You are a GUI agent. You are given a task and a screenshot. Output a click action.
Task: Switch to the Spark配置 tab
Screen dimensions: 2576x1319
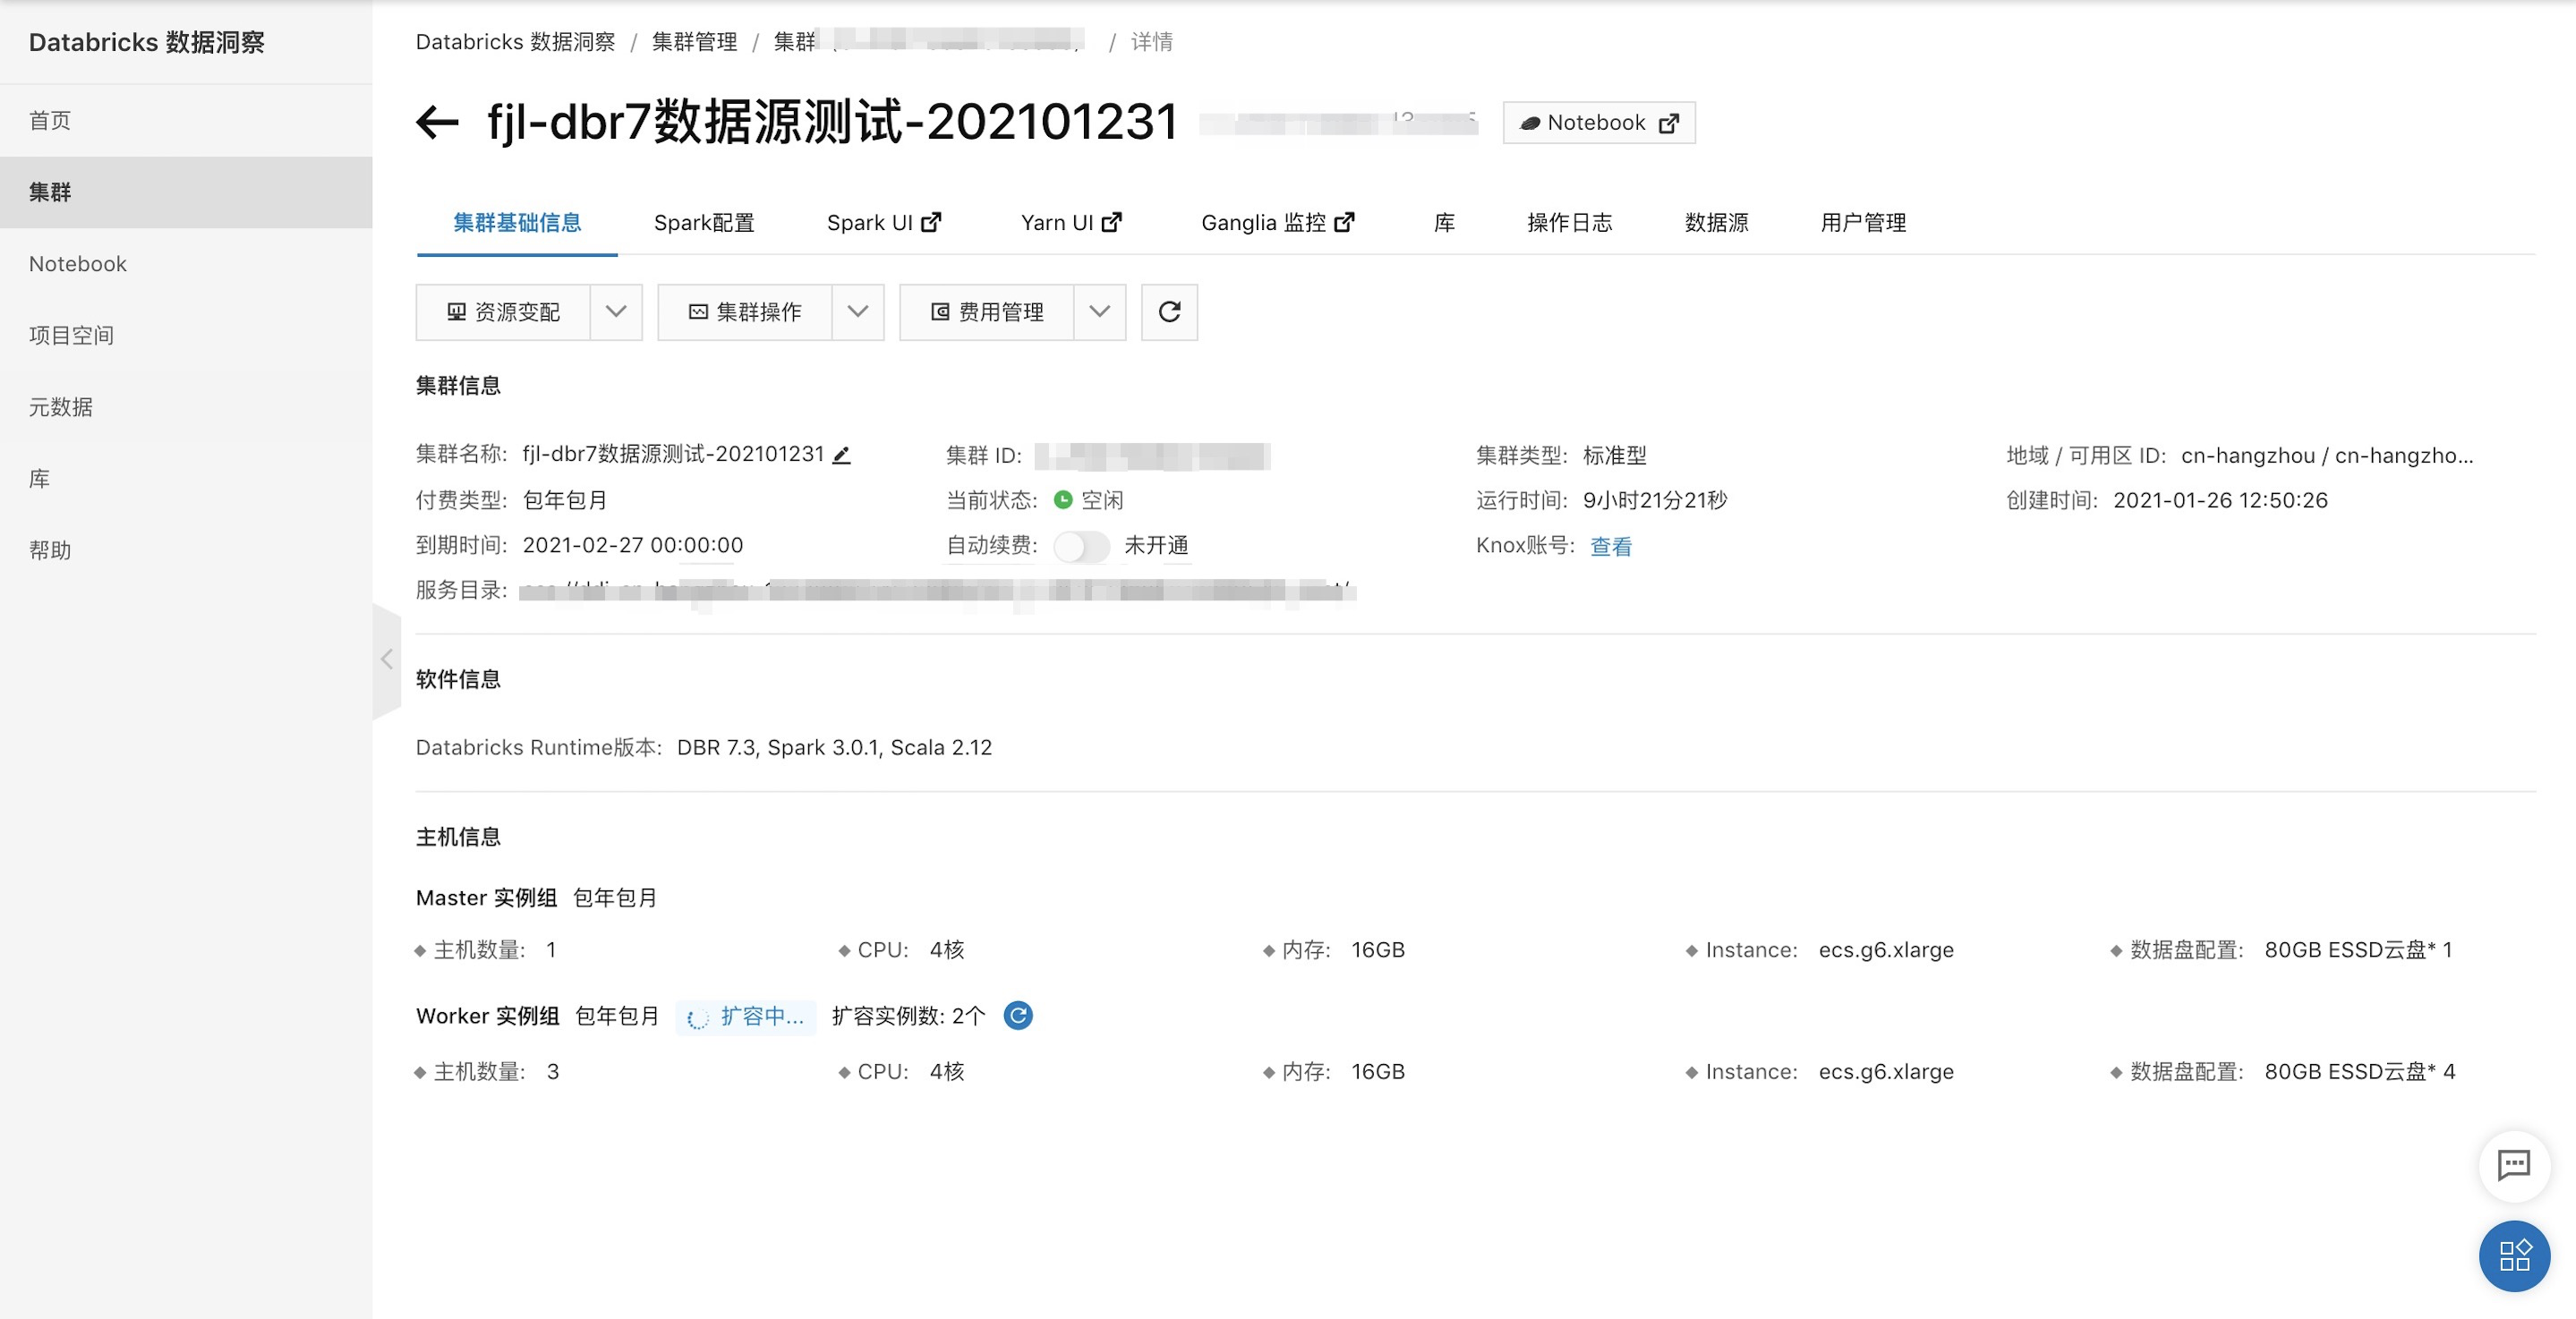click(704, 223)
